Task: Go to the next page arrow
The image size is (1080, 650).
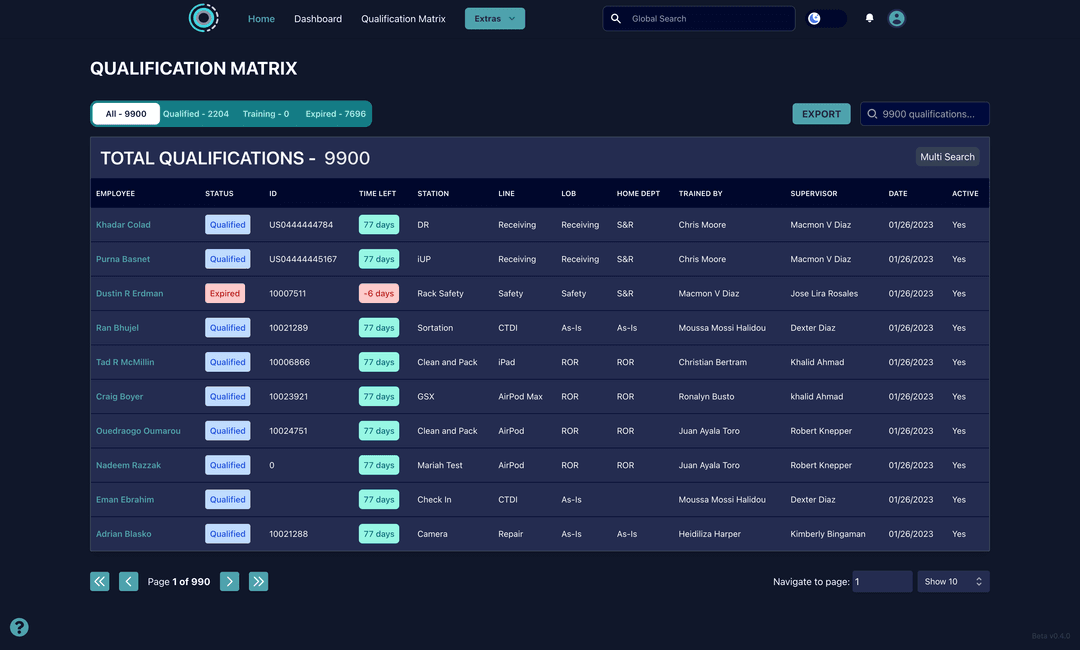Action: tap(229, 581)
